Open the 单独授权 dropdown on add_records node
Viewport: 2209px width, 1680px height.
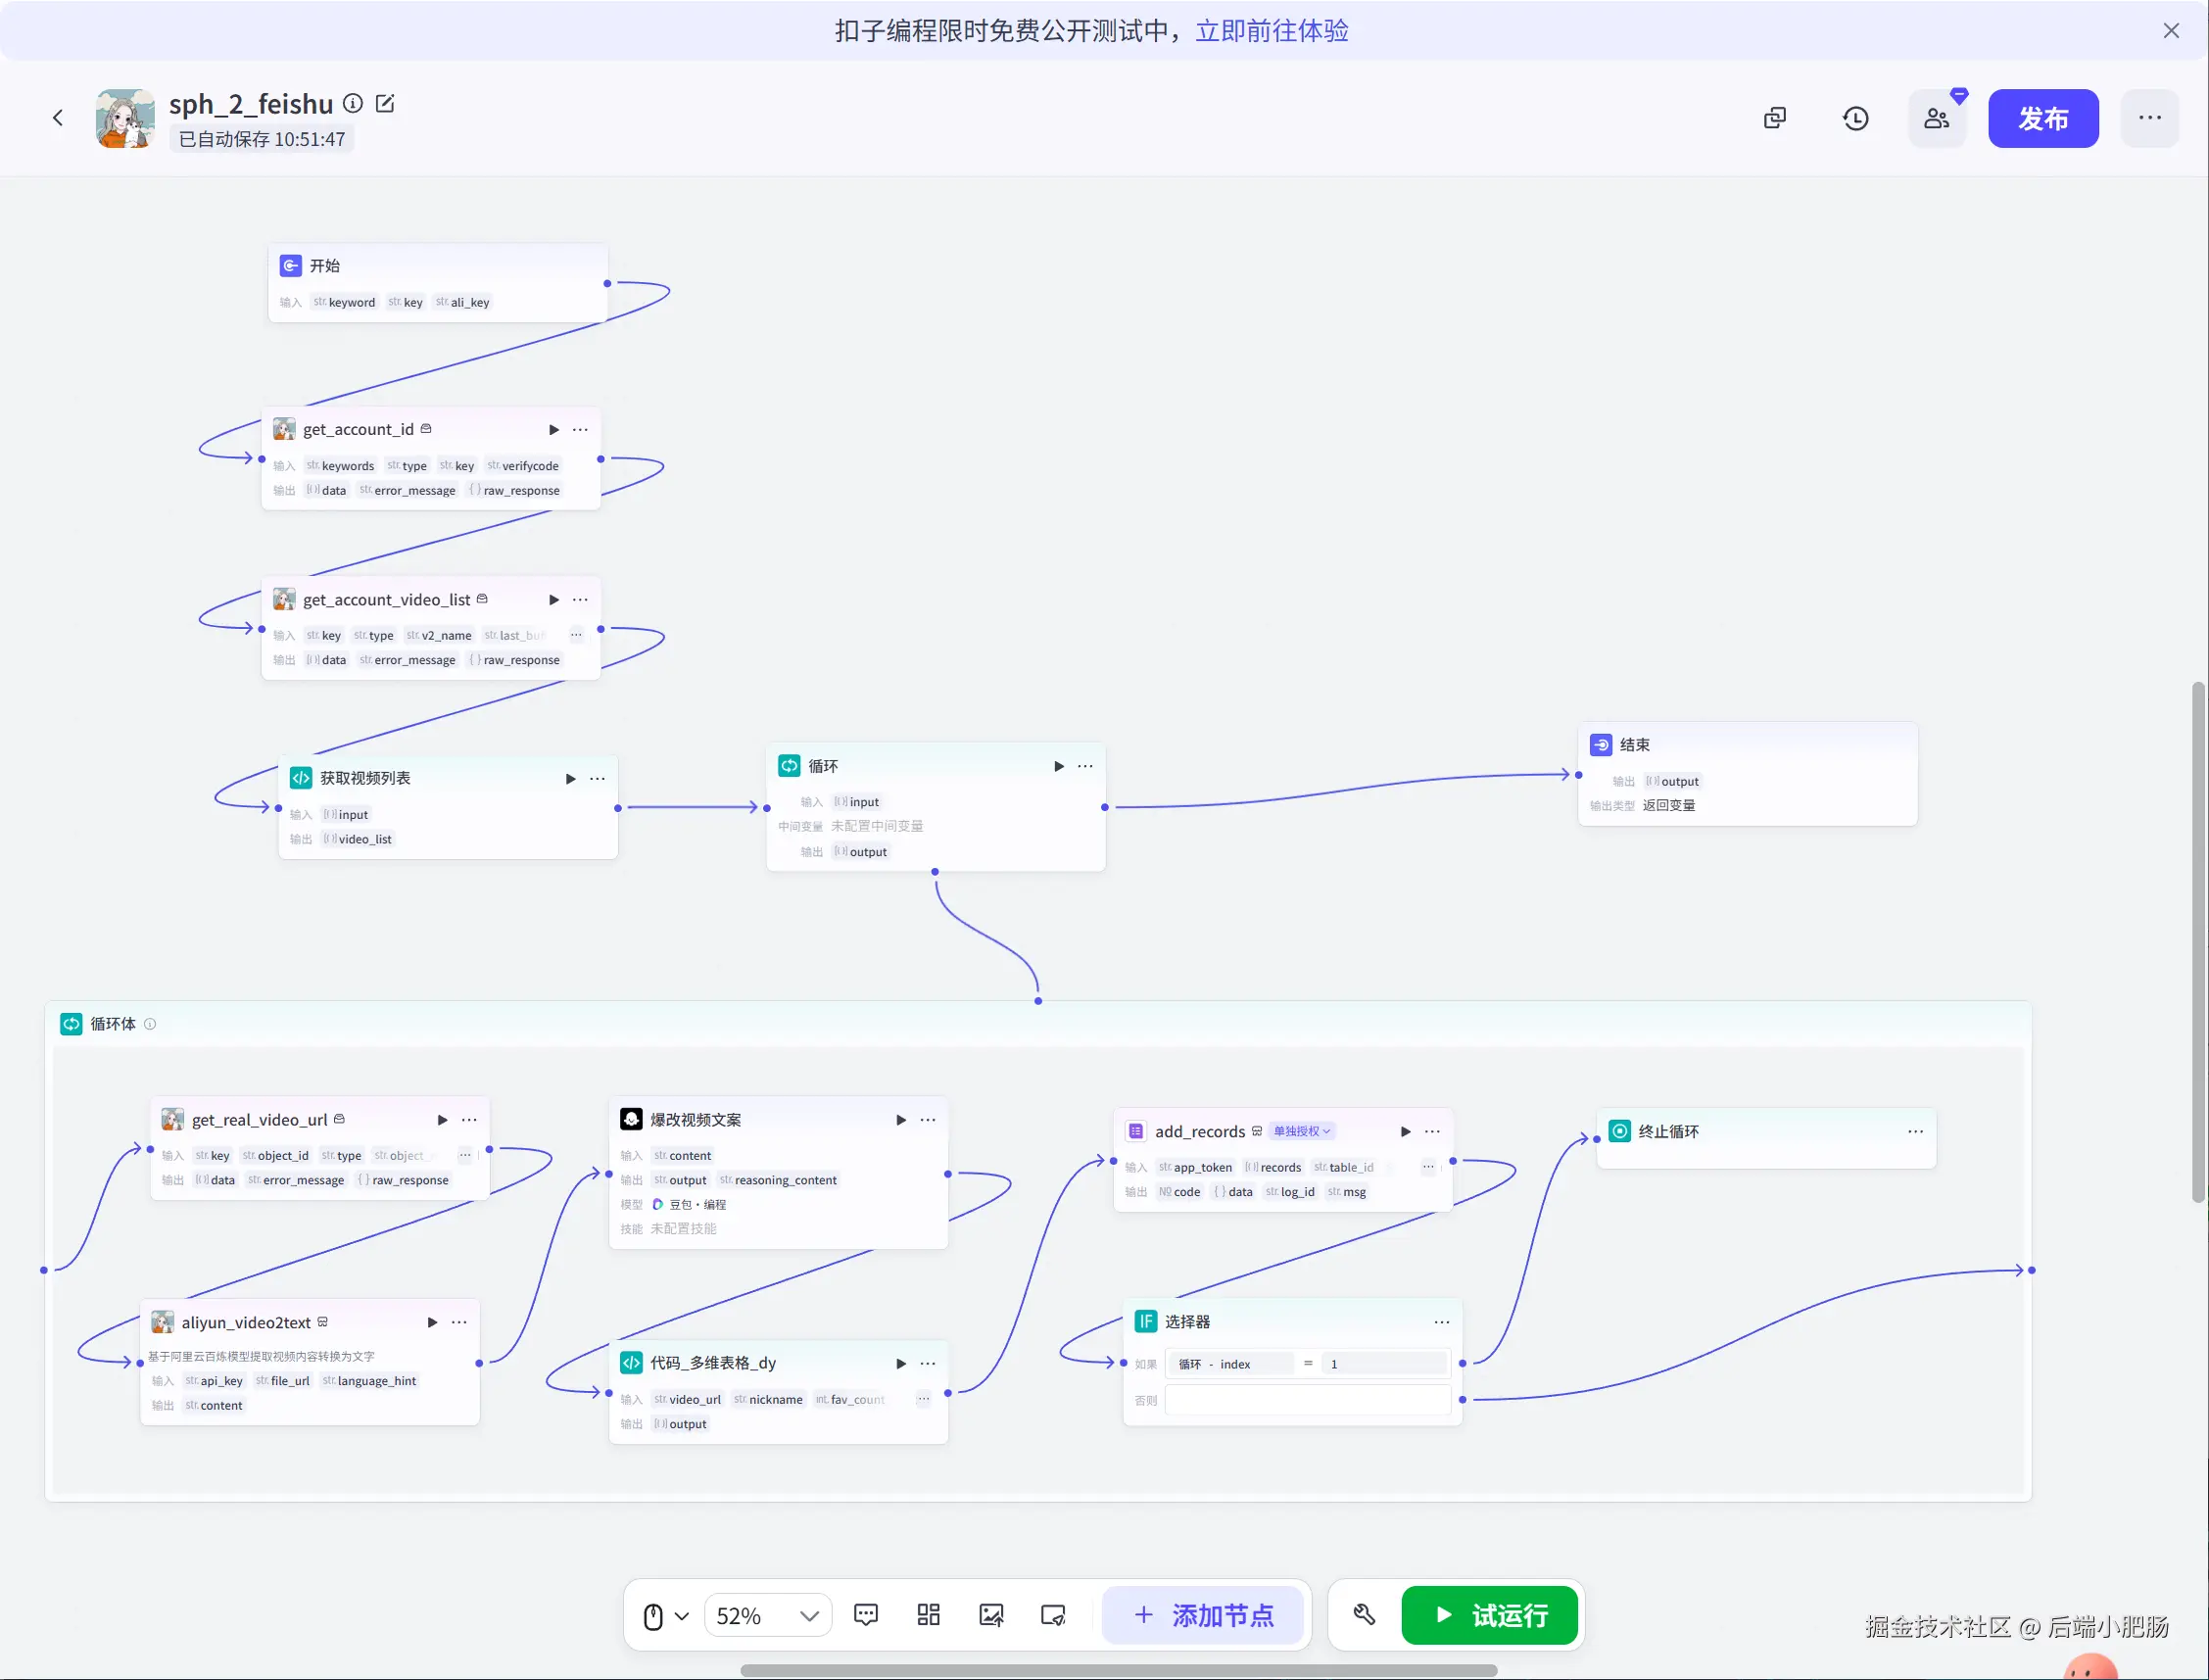coord(1301,1131)
